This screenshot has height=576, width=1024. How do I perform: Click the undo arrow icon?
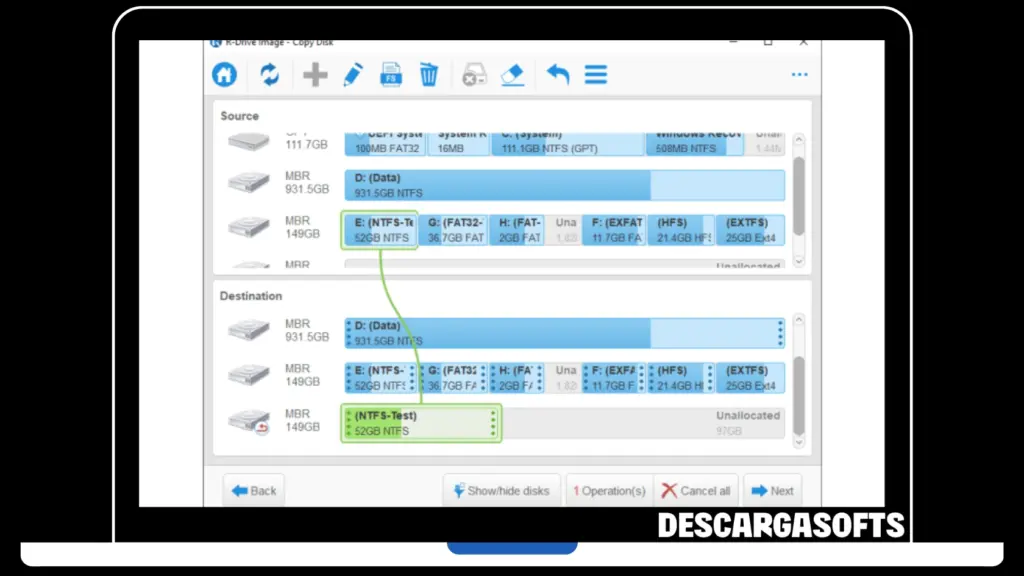tap(558, 75)
